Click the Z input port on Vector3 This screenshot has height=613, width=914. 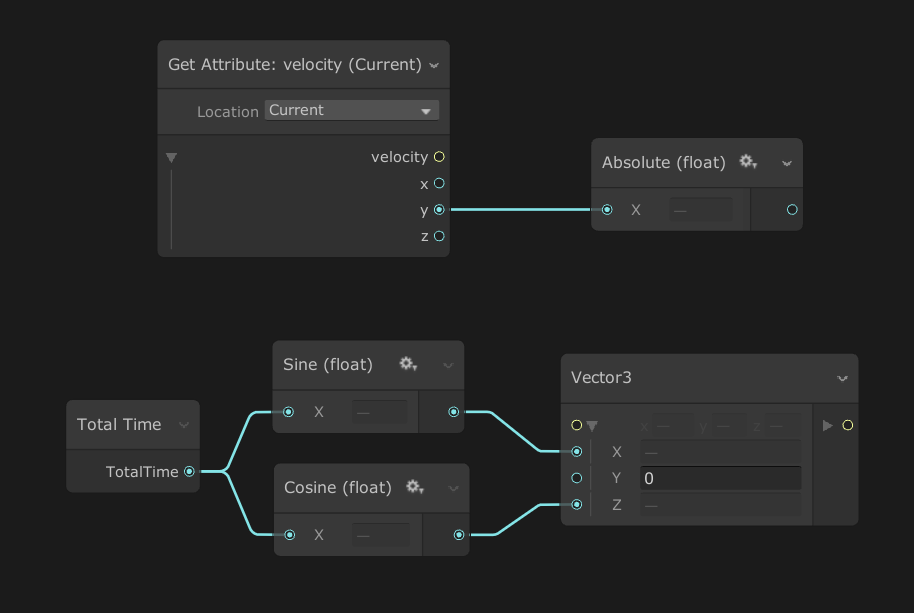577,504
